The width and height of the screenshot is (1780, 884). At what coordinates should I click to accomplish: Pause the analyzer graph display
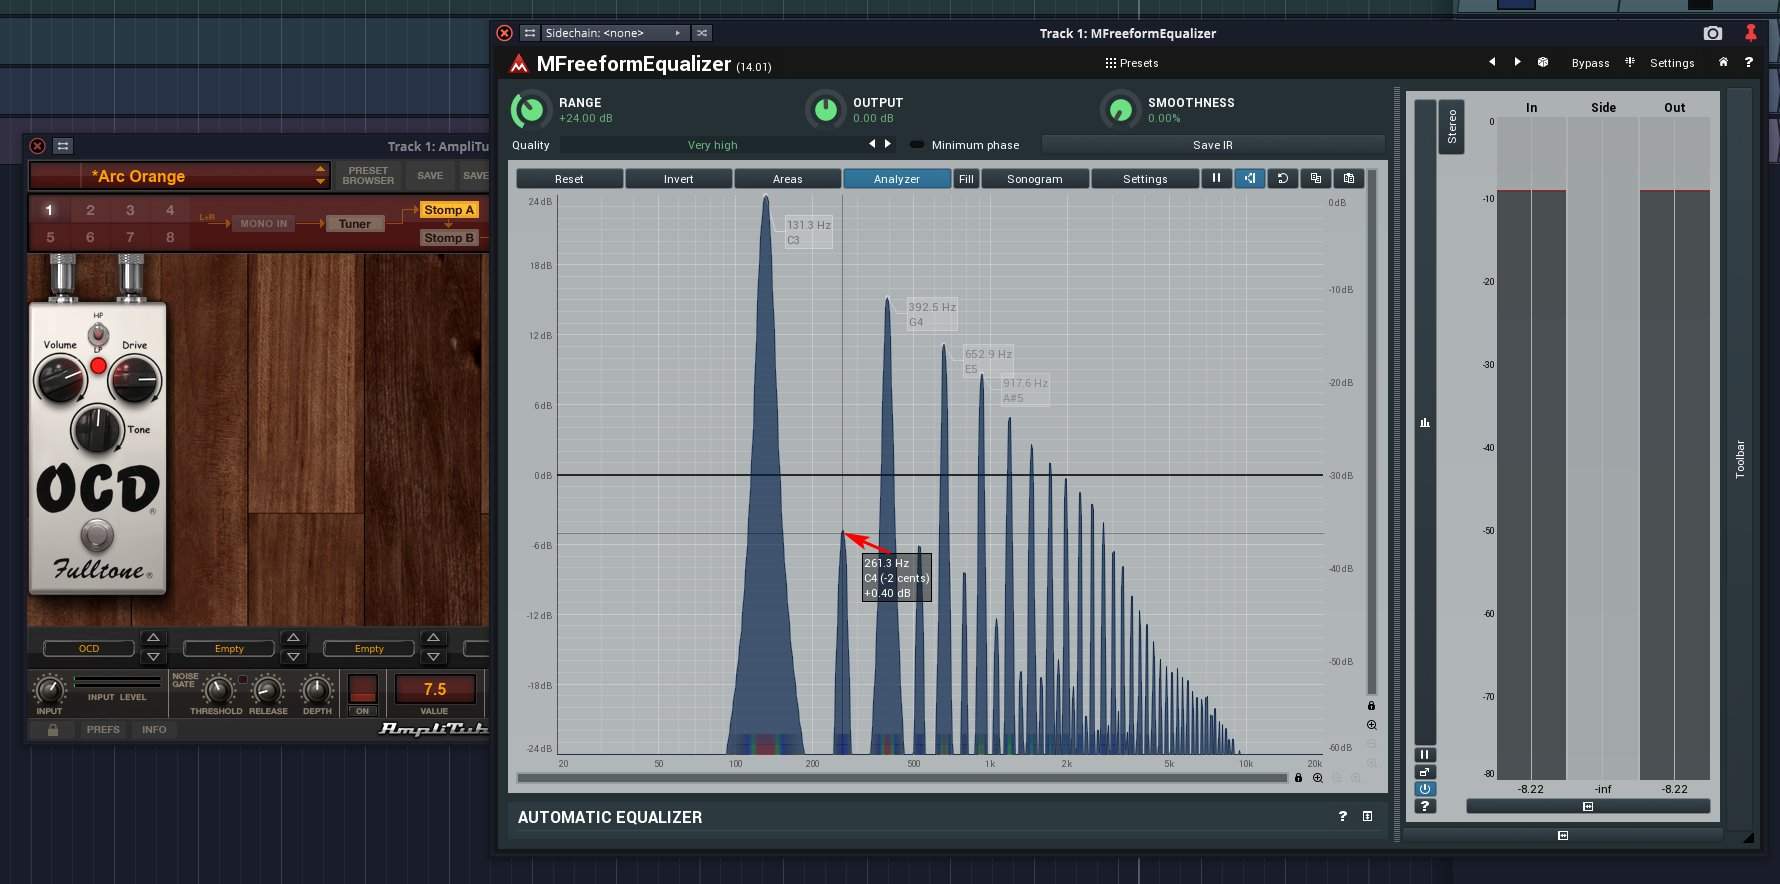[1216, 178]
